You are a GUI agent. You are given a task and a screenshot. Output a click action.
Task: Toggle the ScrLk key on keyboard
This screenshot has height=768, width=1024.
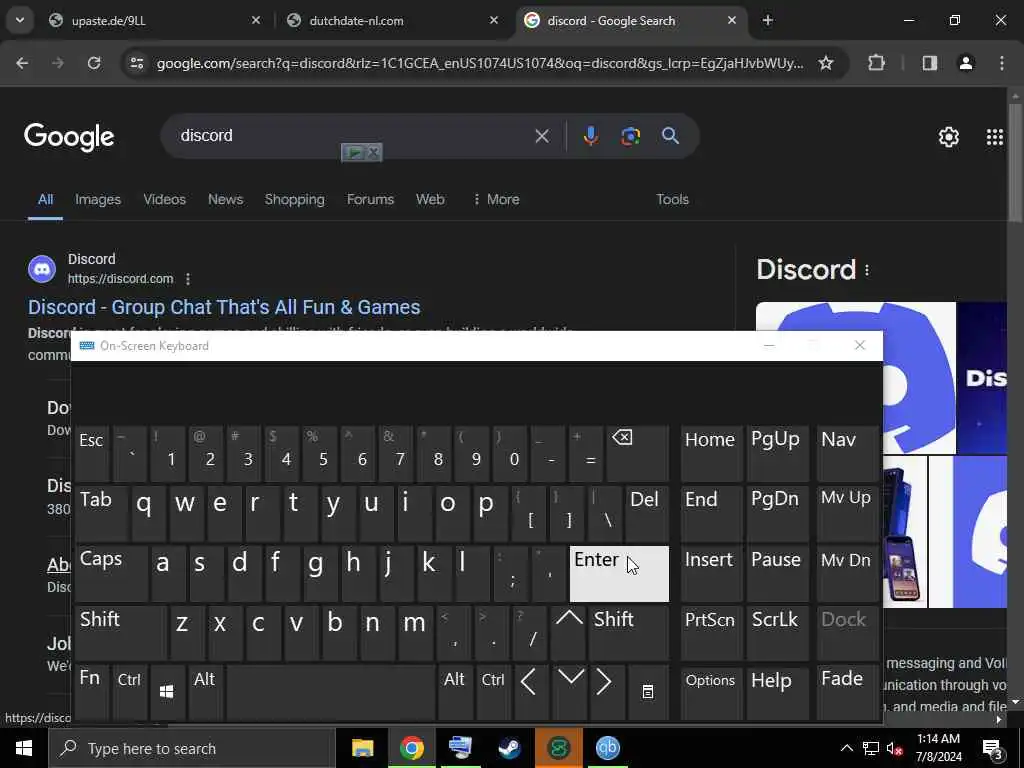pyautogui.click(x=777, y=633)
